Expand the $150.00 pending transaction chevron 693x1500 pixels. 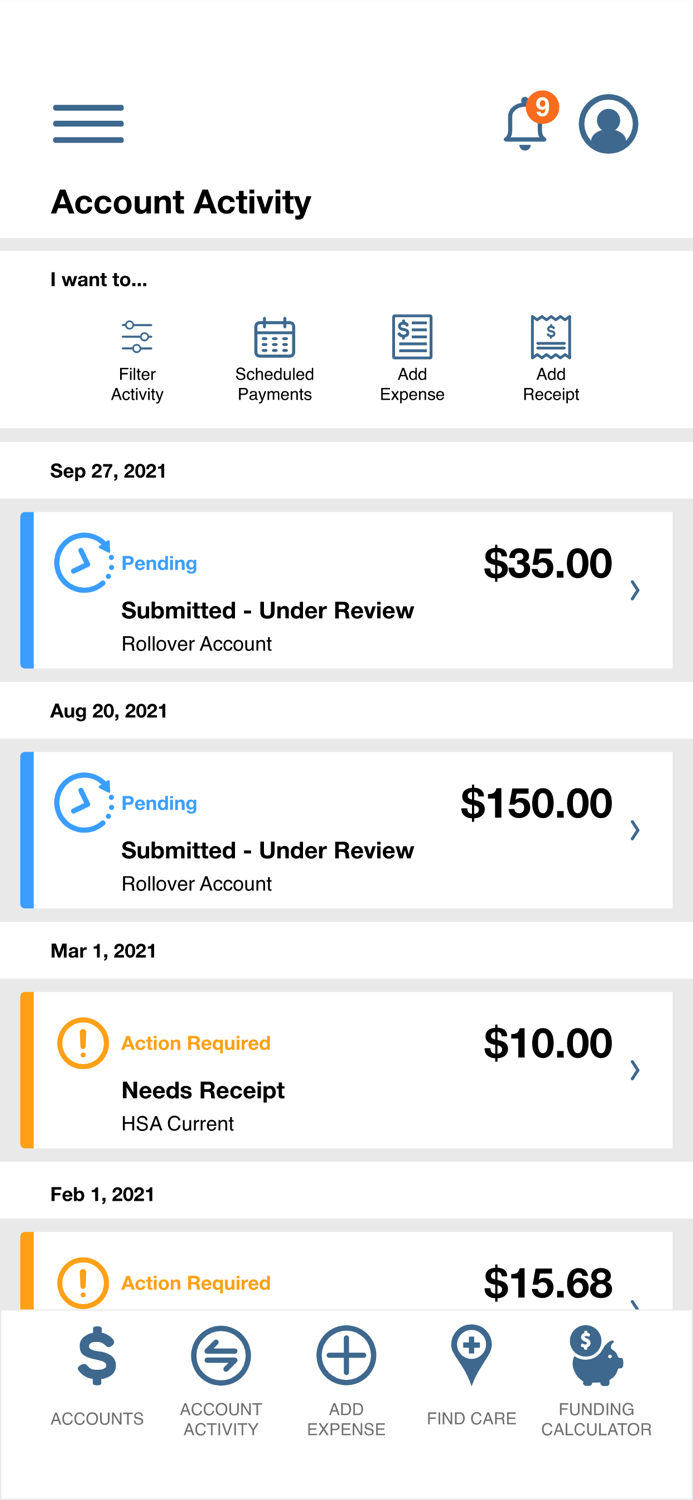pos(634,830)
